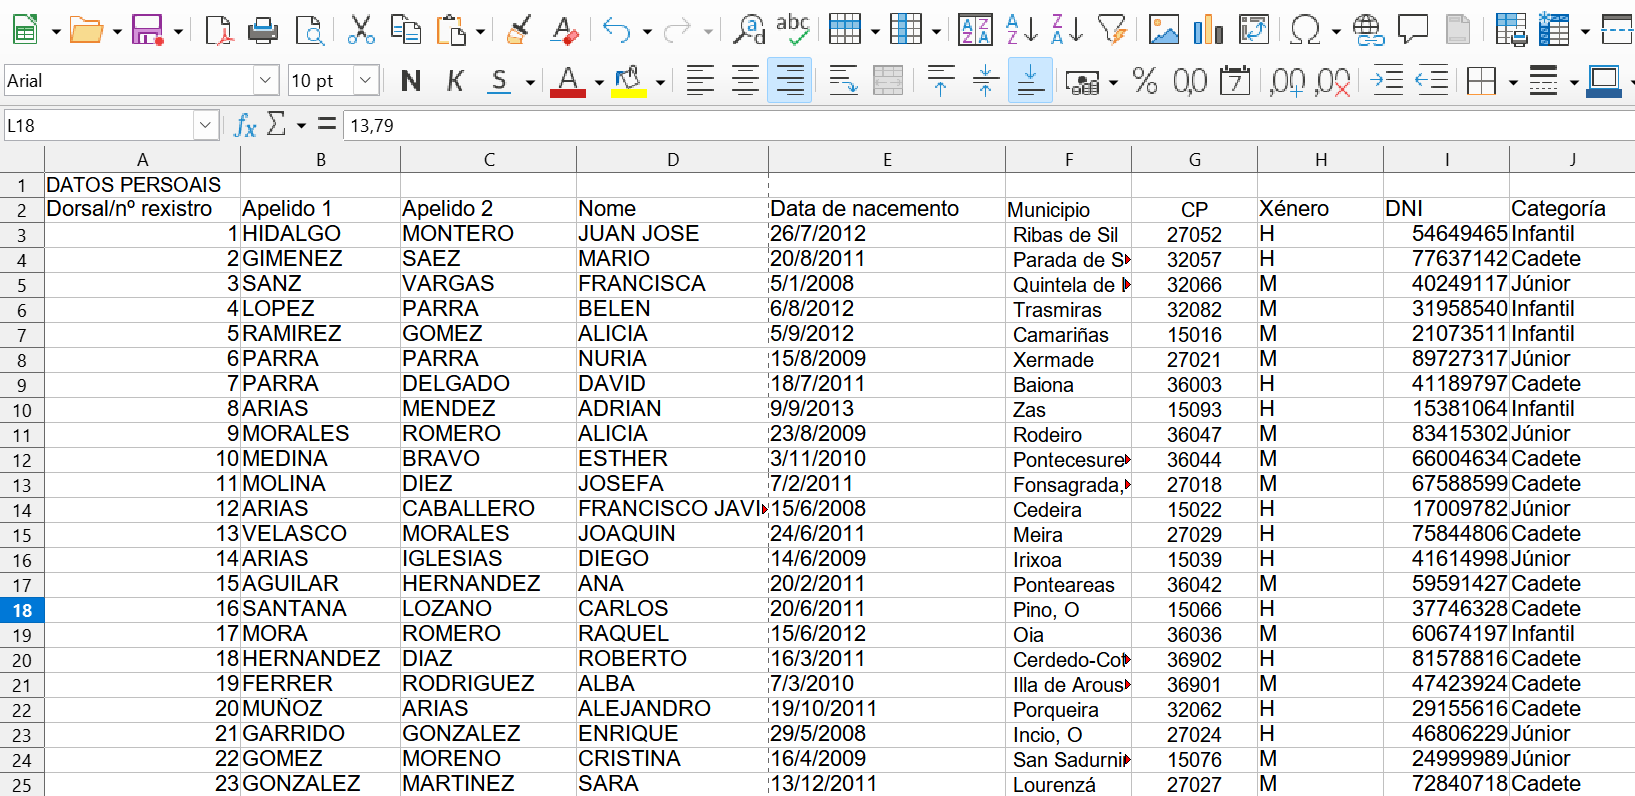
Task: Insert a hyperlink
Action: point(1368,30)
